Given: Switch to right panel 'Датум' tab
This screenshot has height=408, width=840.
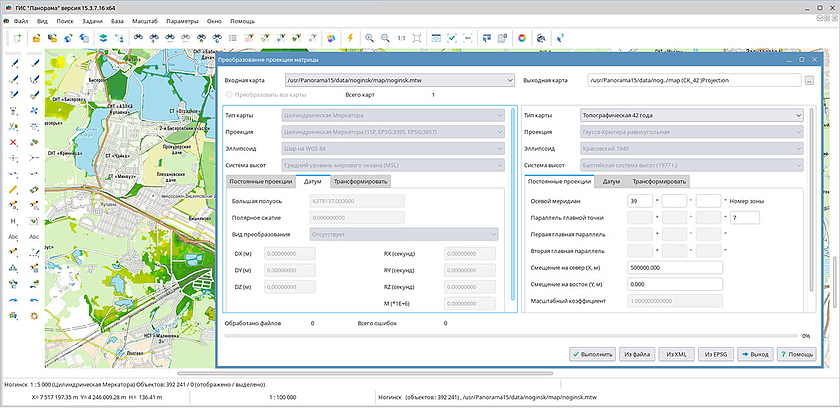Looking at the screenshot, I should pos(611,182).
